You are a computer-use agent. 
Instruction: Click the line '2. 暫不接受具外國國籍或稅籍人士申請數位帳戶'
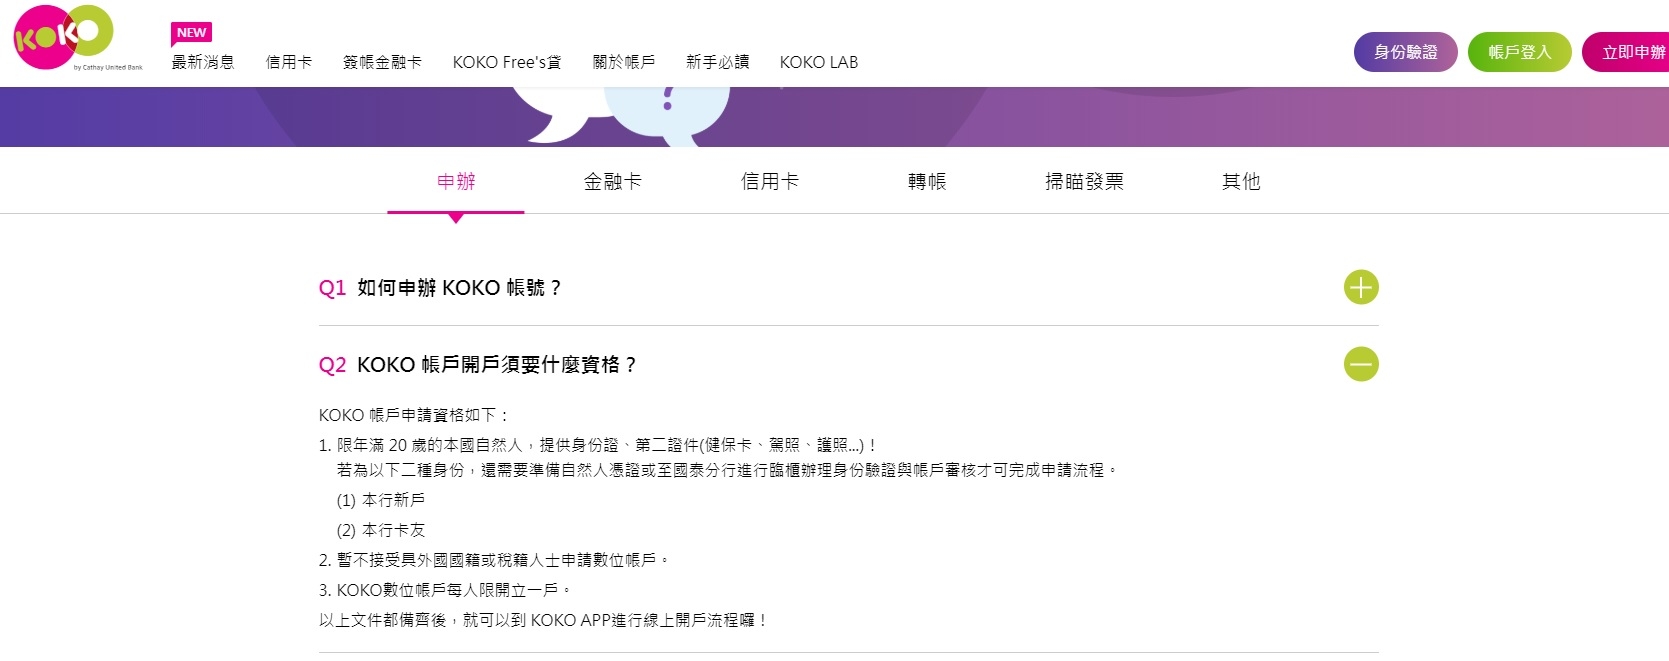[494, 560]
